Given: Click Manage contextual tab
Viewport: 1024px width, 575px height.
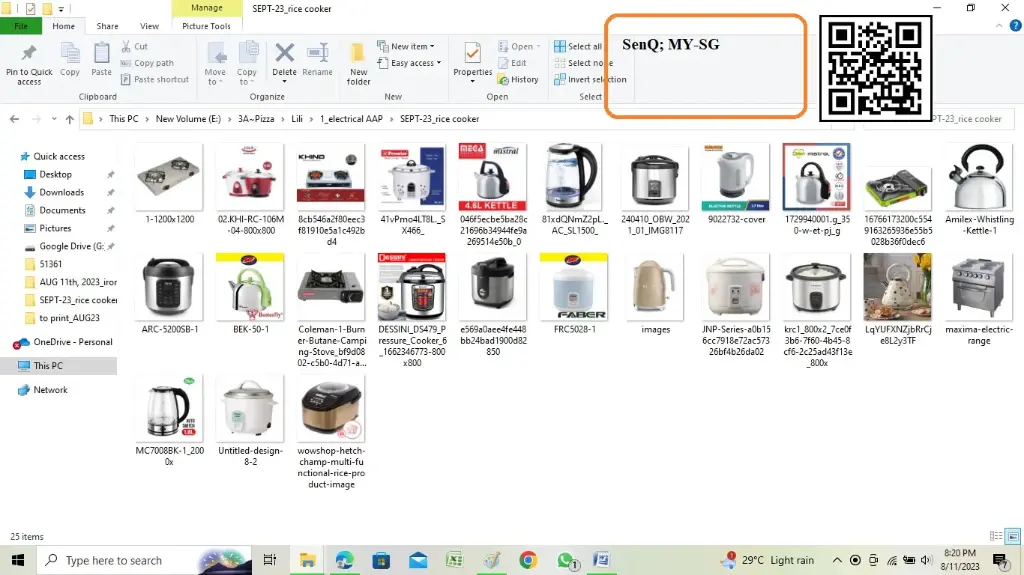Looking at the screenshot, I should click(207, 8).
